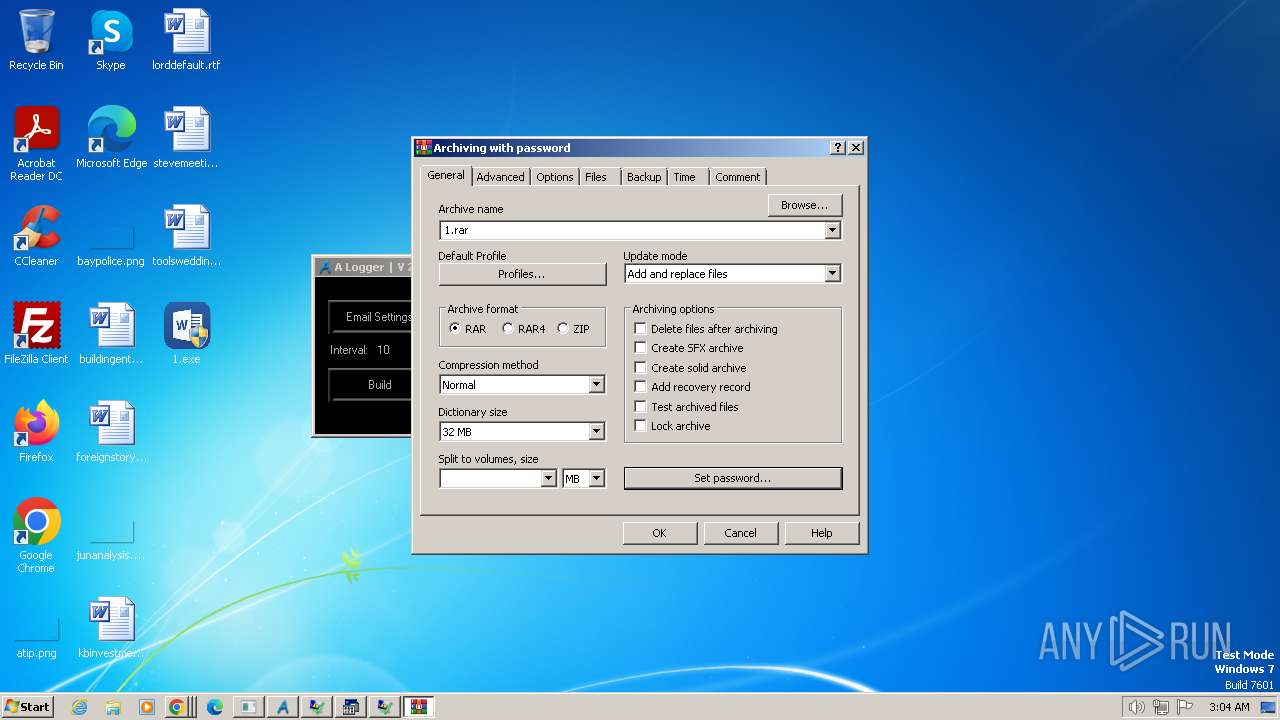Switch to the Options tab

click(x=554, y=177)
